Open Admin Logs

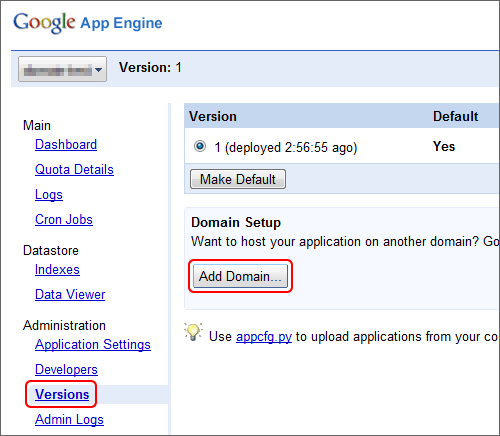tap(69, 420)
